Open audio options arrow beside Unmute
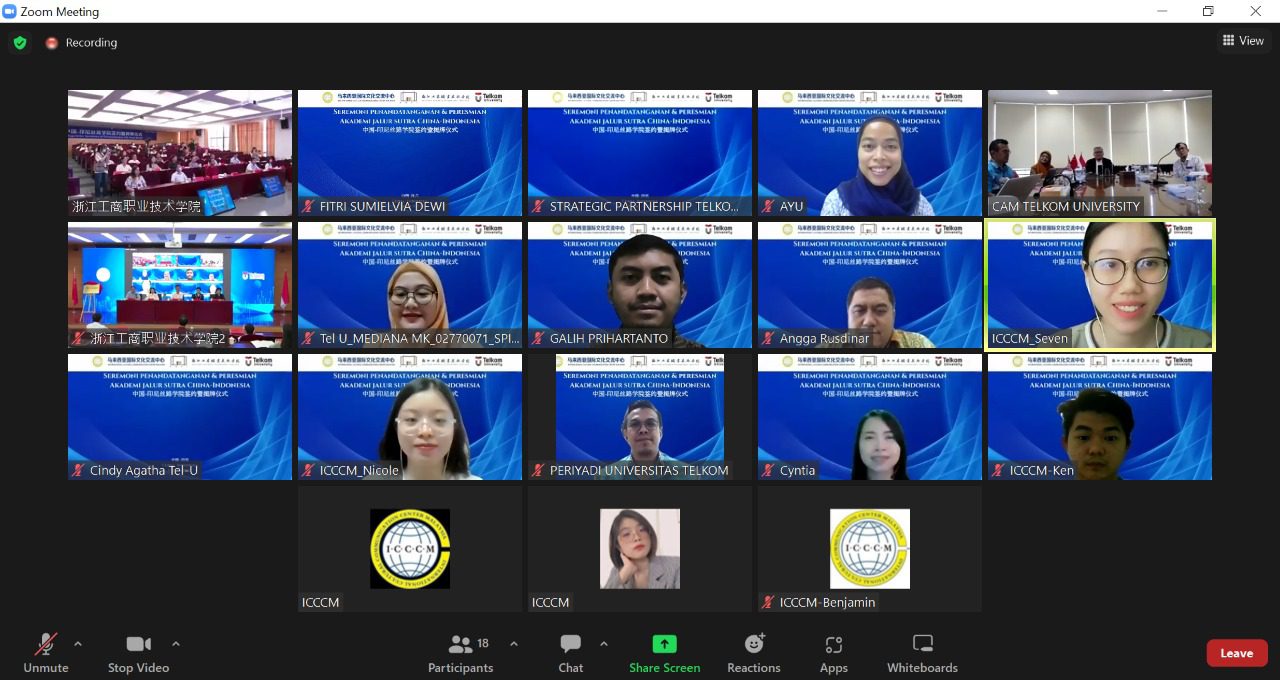Screen dimensions: 1280x680 pos(78,644)
